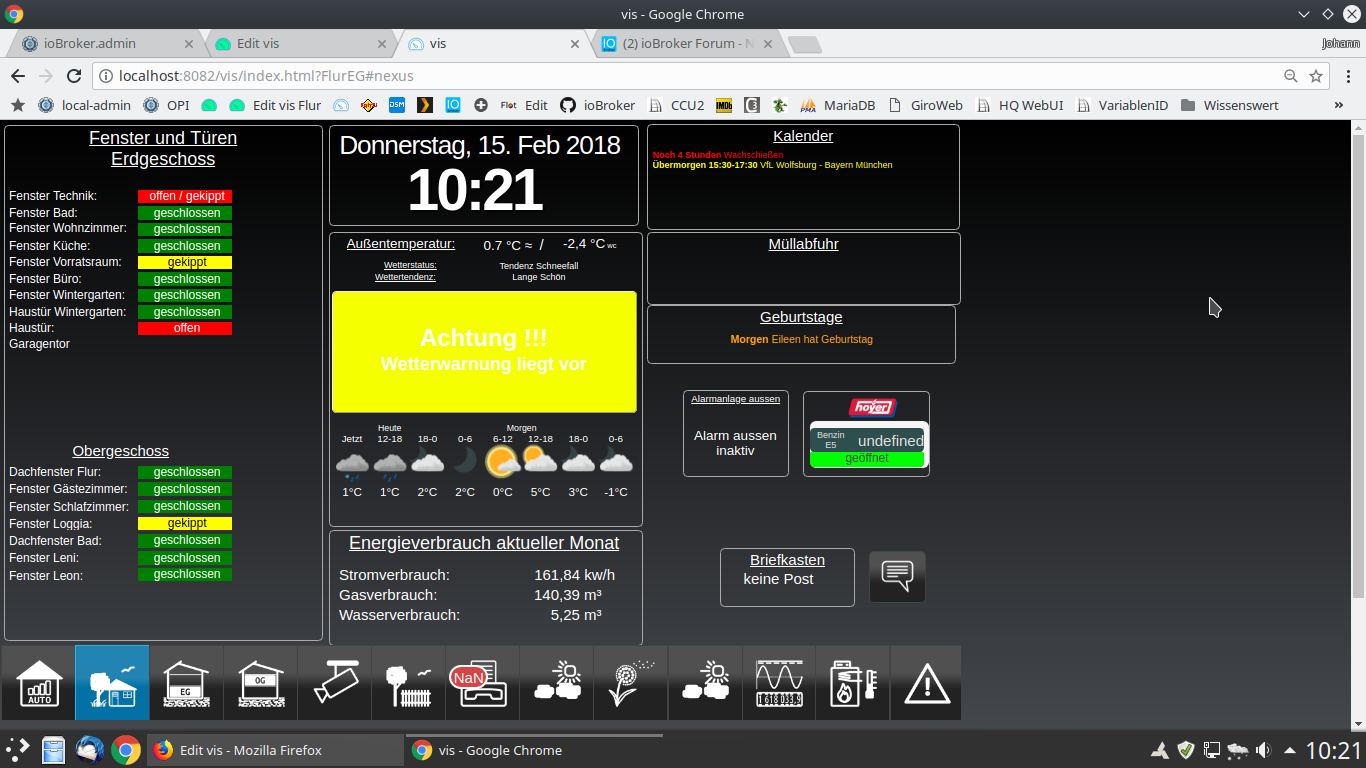Open the HQ WebUI bookmark
This screenshot has height=768, width=1366.
point(1019,105)
